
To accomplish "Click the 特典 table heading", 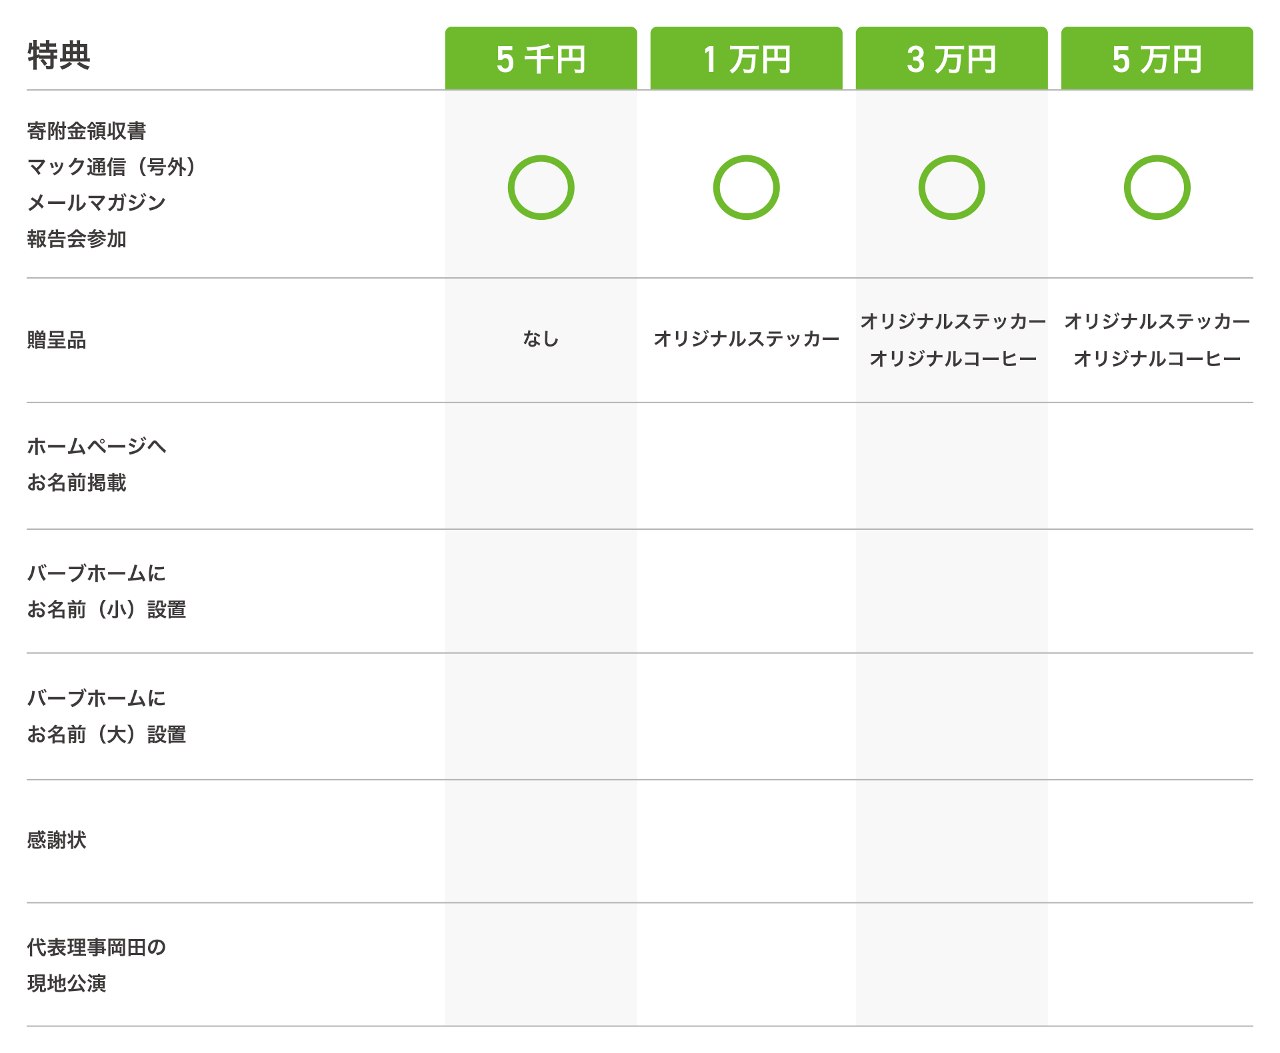I will click(x=59, y=55).
